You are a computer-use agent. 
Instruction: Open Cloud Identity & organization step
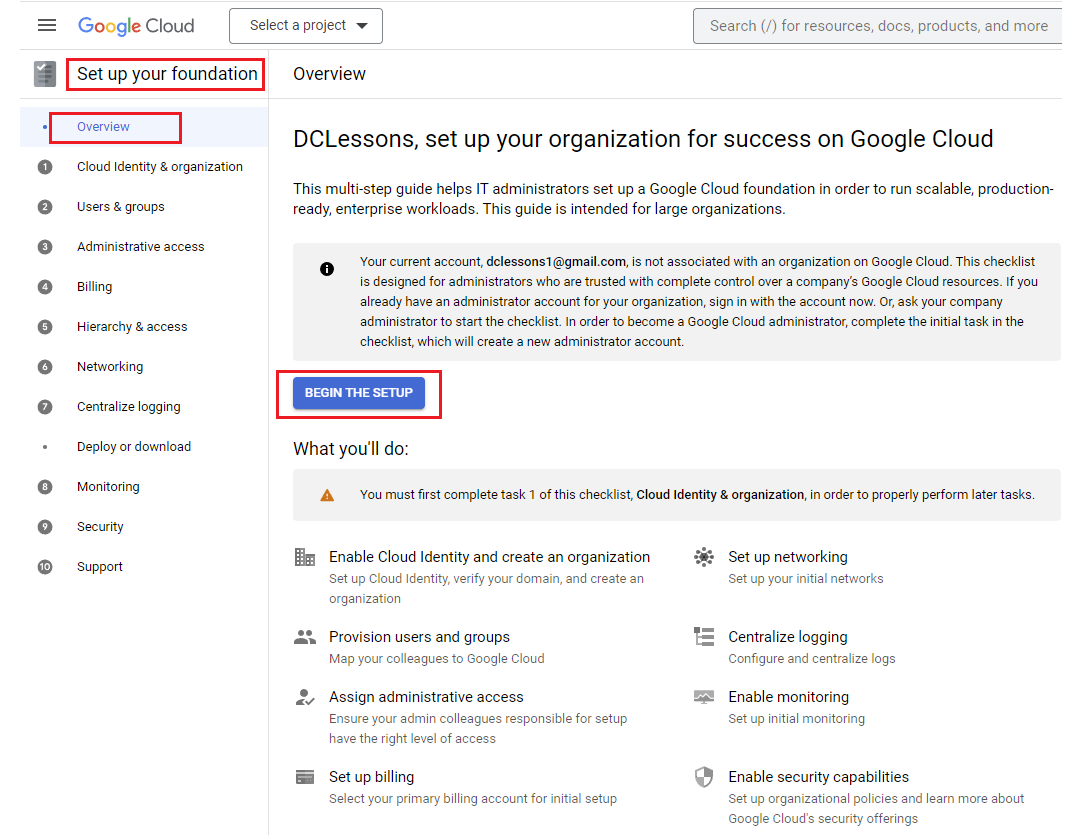[x=160, y=167]
